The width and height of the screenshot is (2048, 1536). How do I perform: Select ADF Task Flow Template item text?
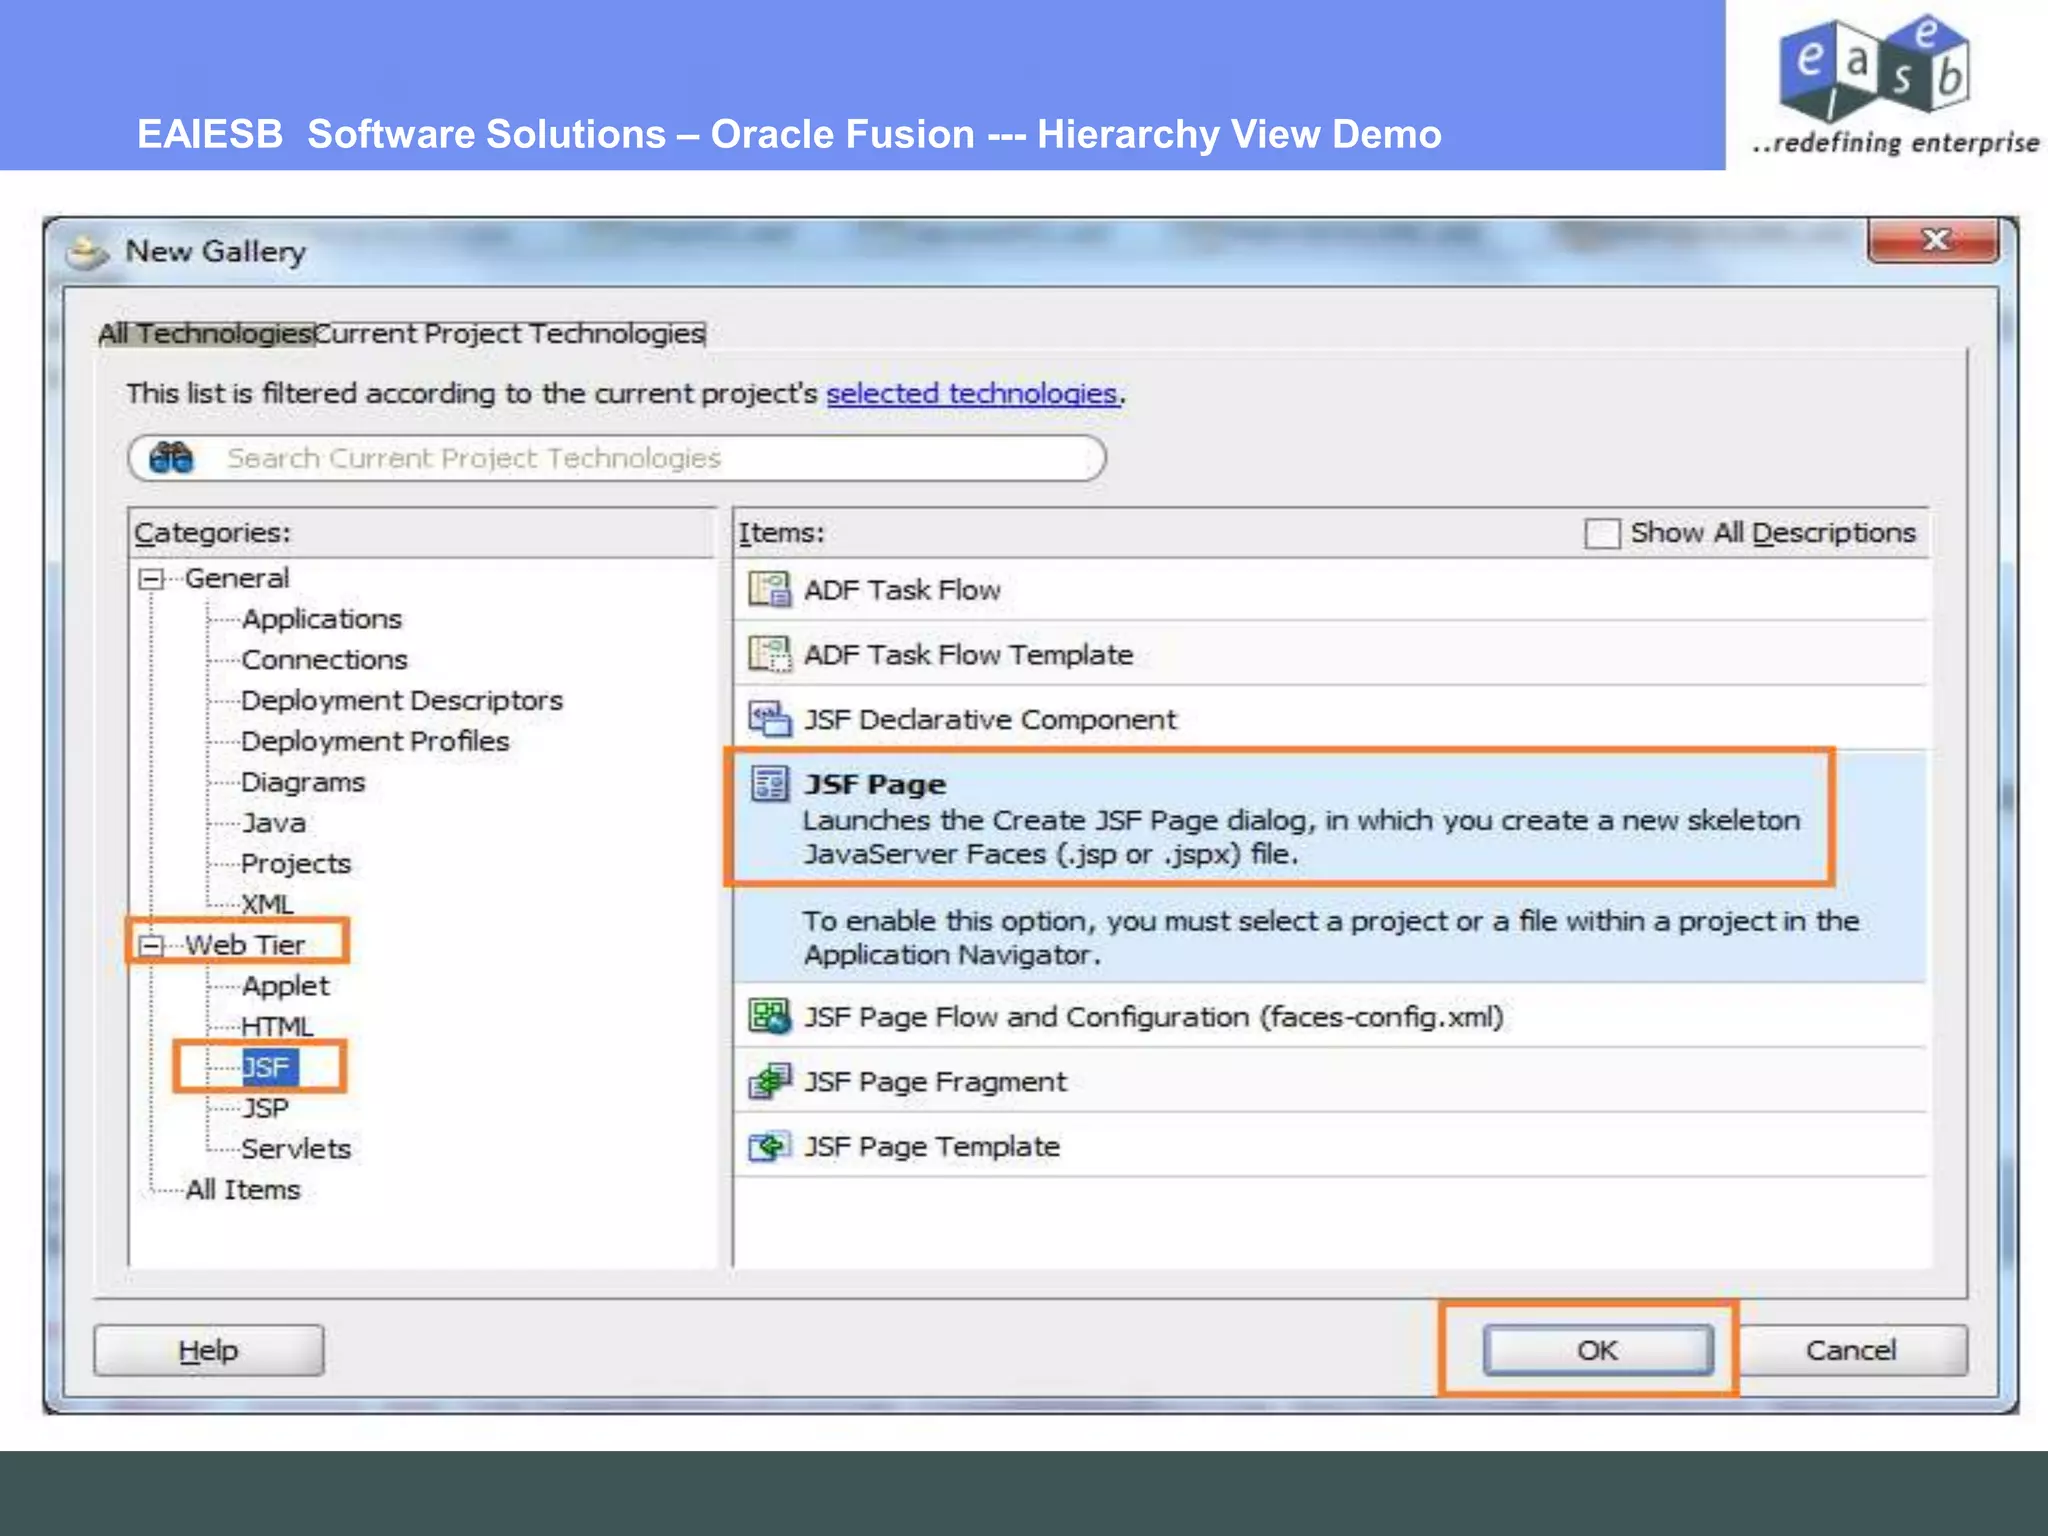(x=969, y=655)
